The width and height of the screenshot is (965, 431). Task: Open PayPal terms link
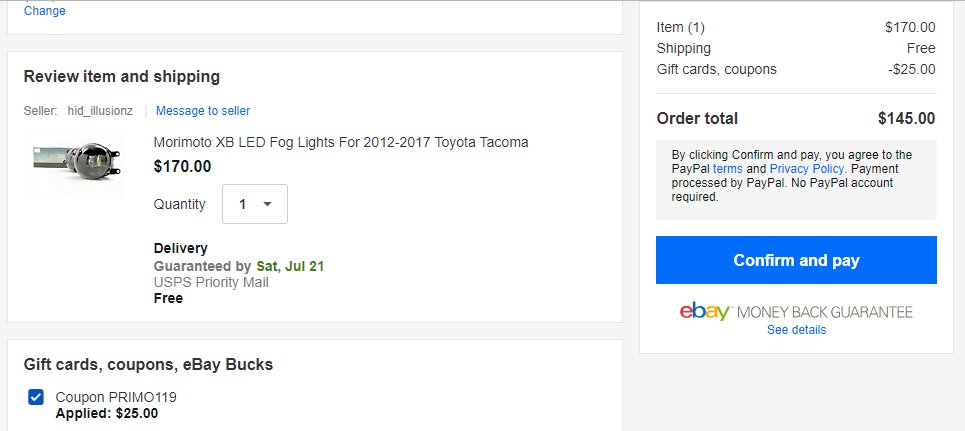[727, 169]
